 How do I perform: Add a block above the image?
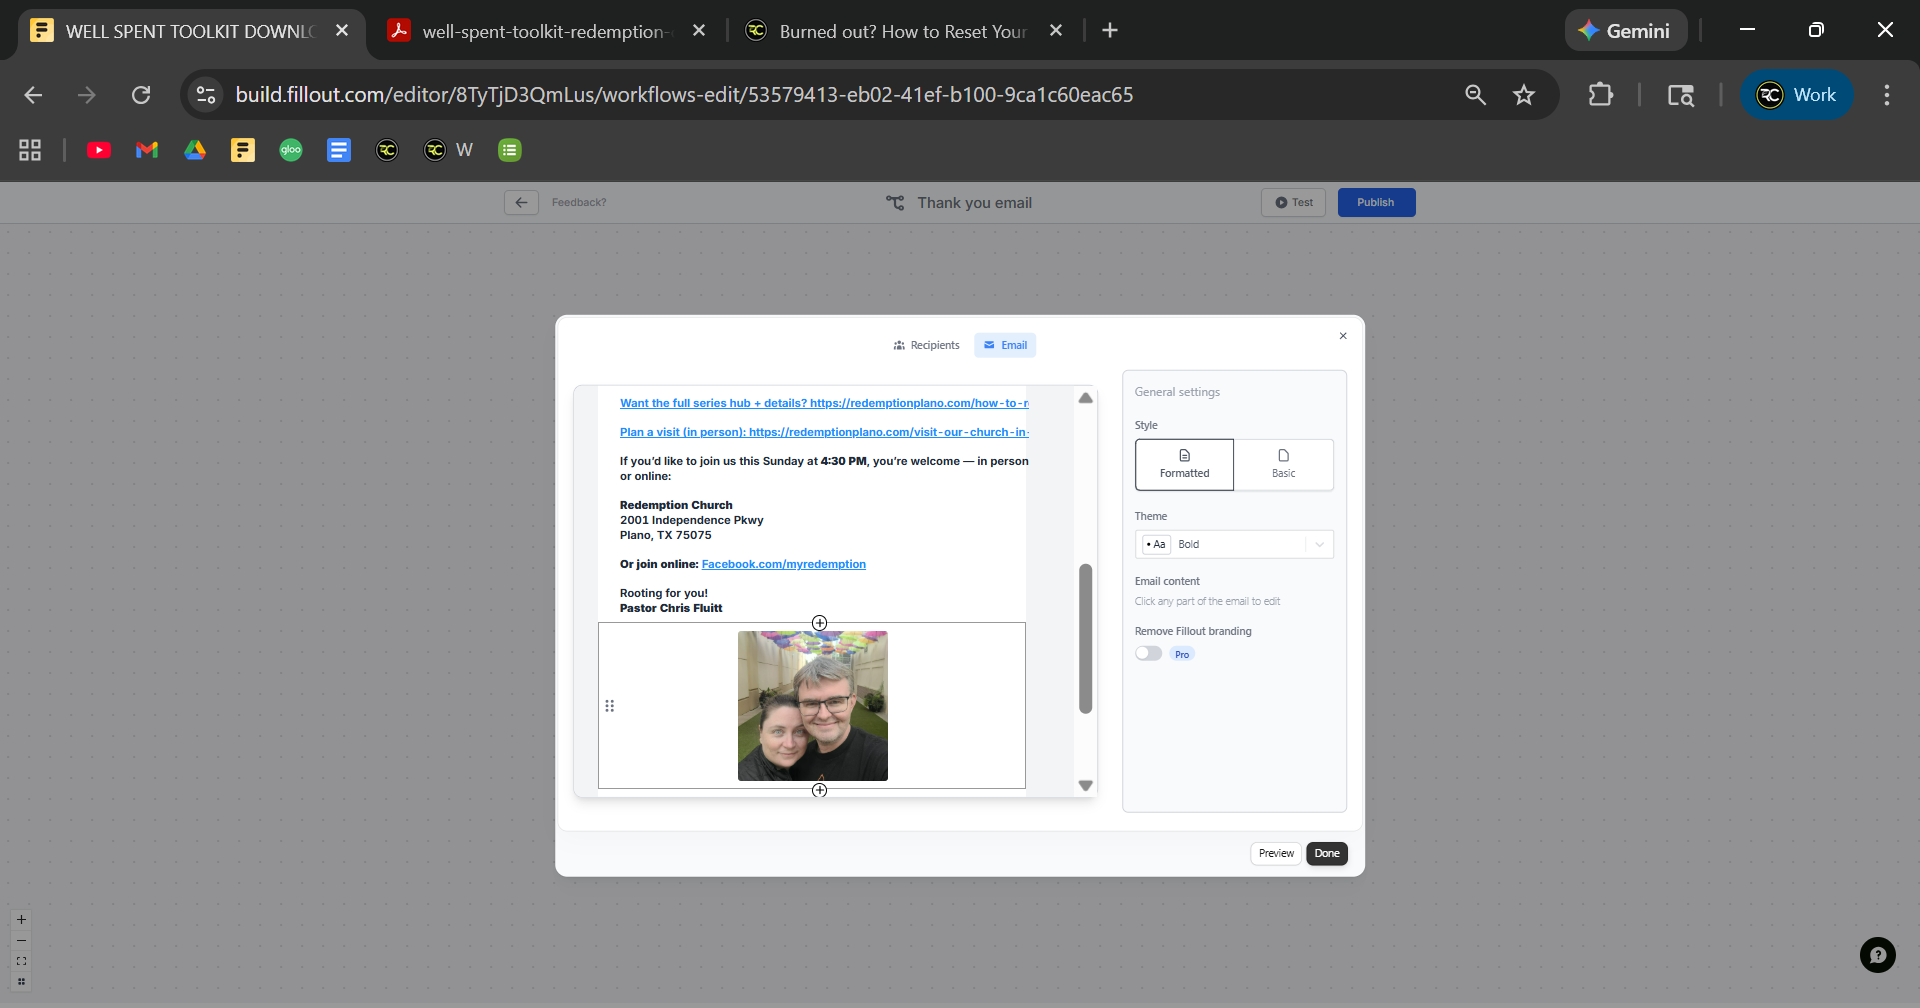pos(819,623)
